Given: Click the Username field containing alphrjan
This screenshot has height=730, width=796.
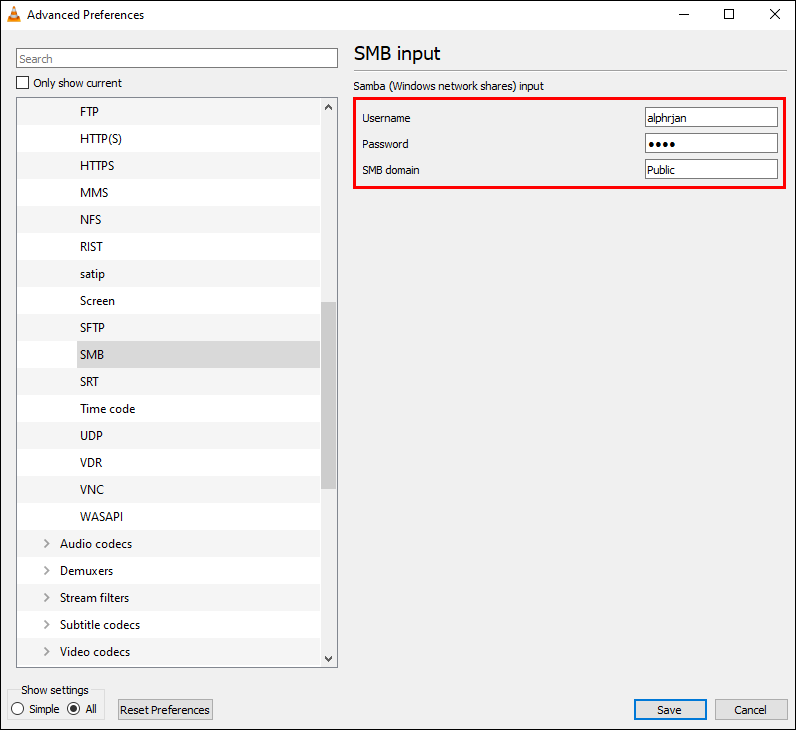Looking at the screenshot, I should pos(711,117).
